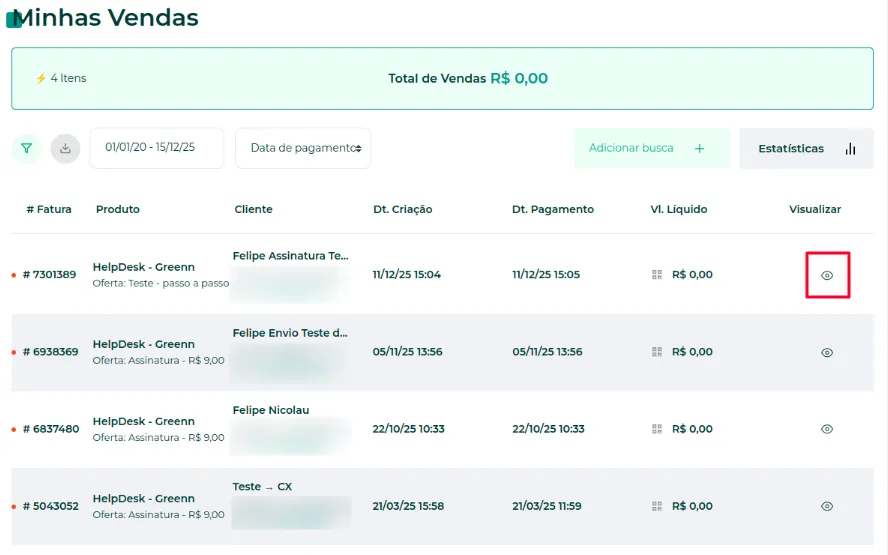Click client name Teste → CX
The width and height of the screenshot is (888, 555).
coord(262,487)
